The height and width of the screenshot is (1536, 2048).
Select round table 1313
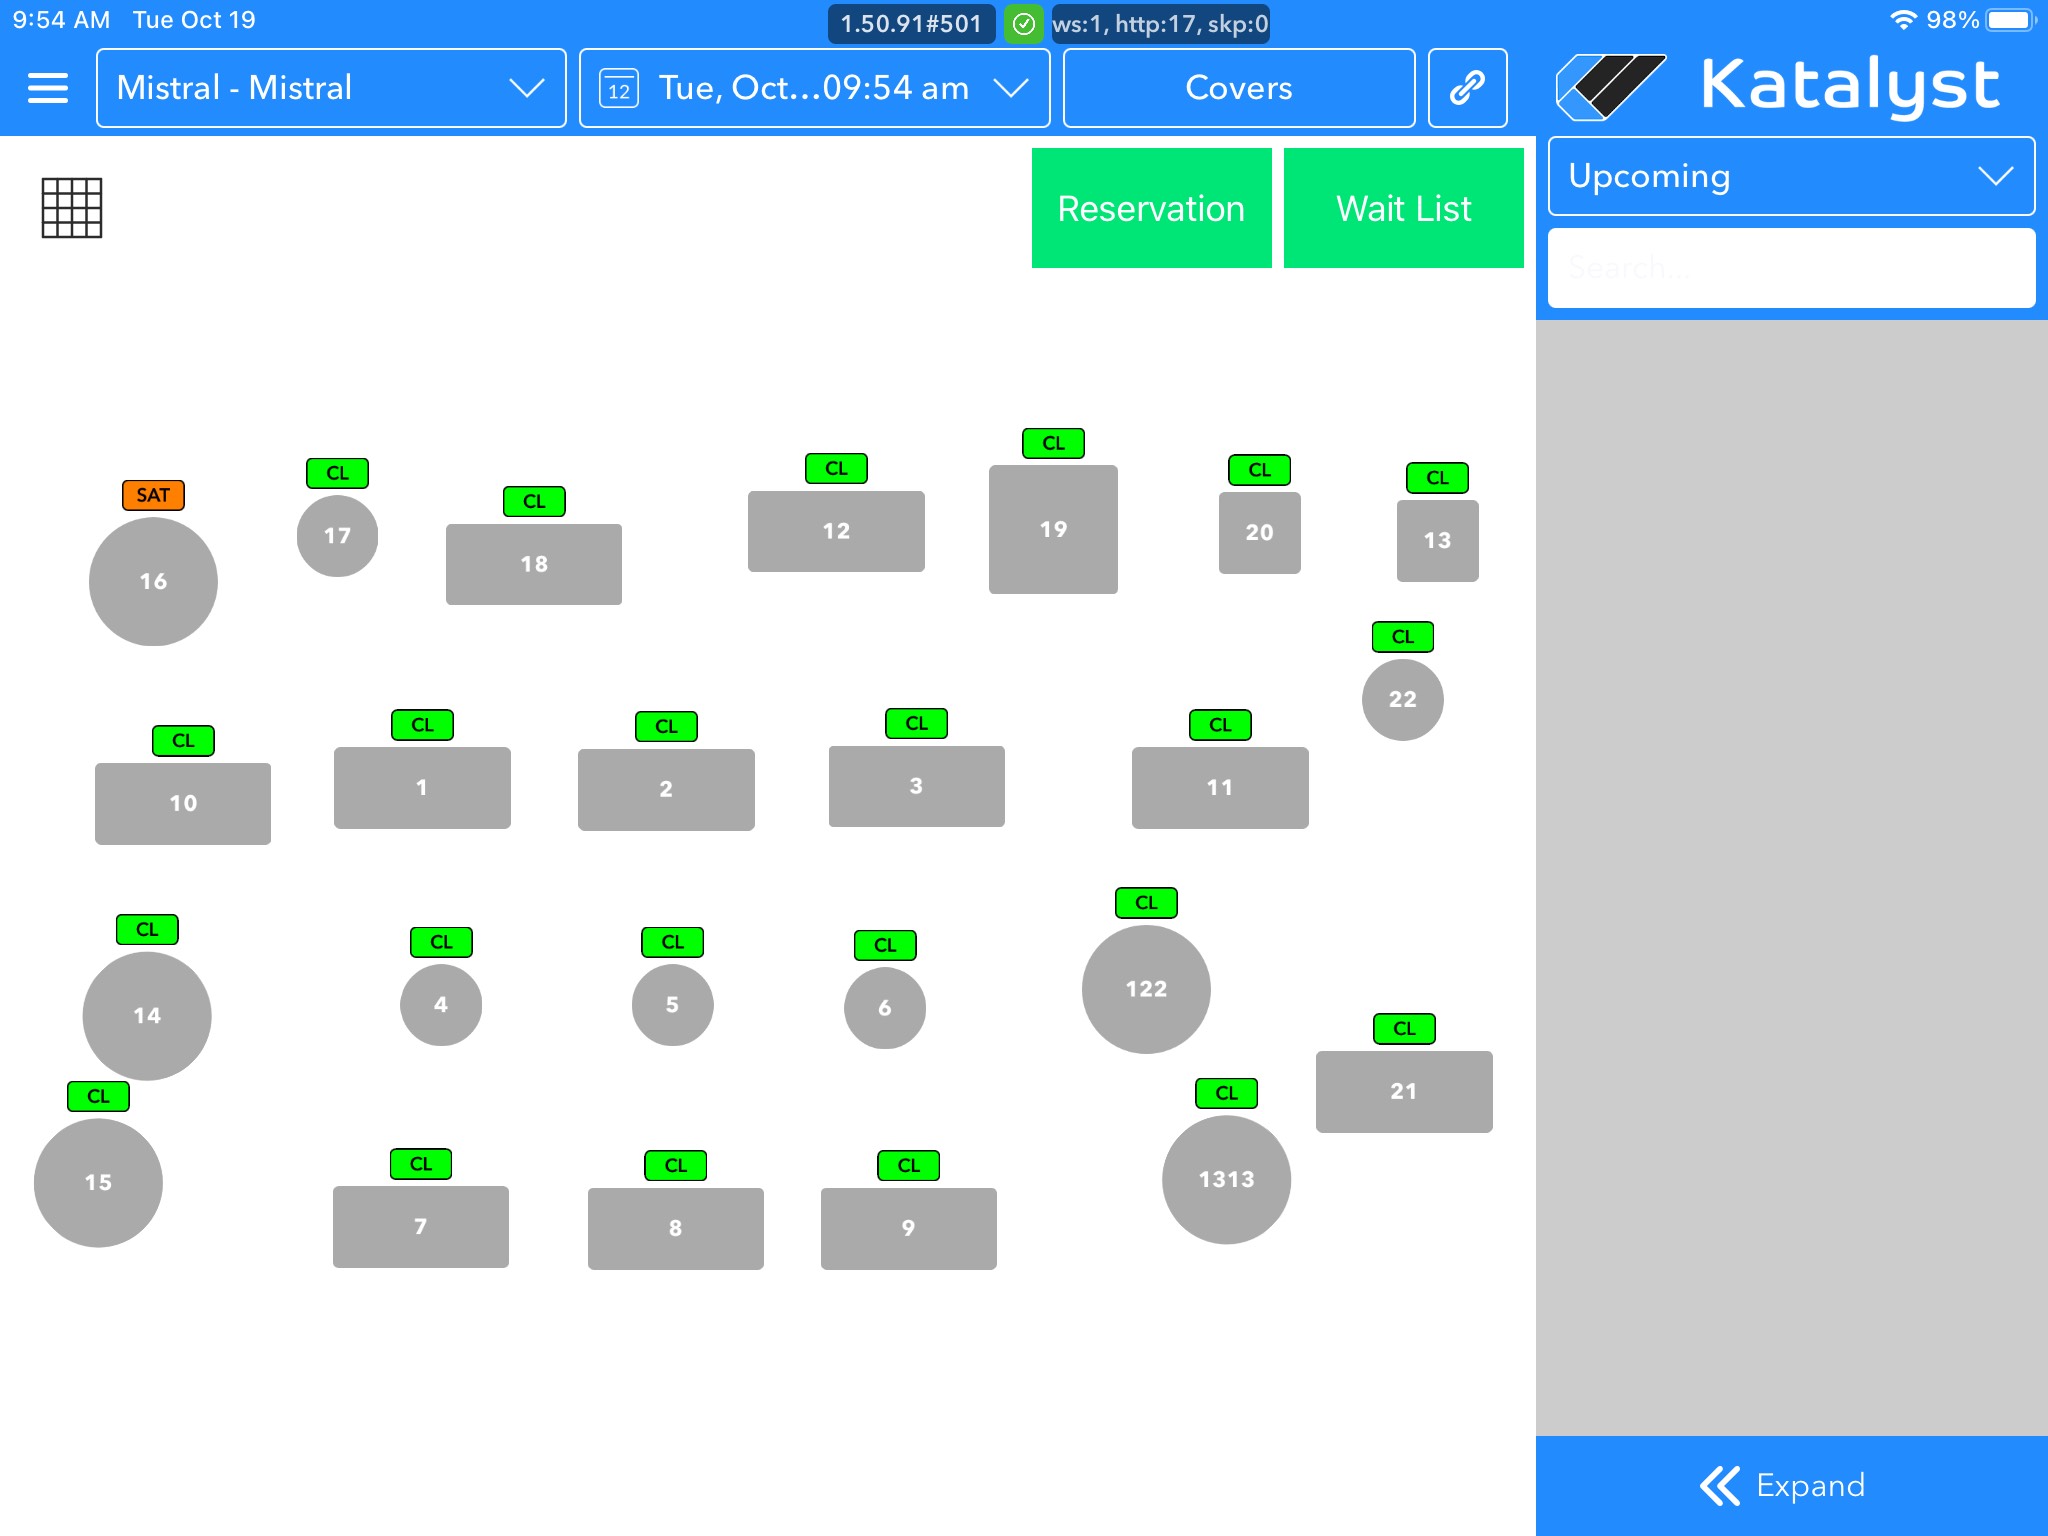[x=1226, y=1179]
